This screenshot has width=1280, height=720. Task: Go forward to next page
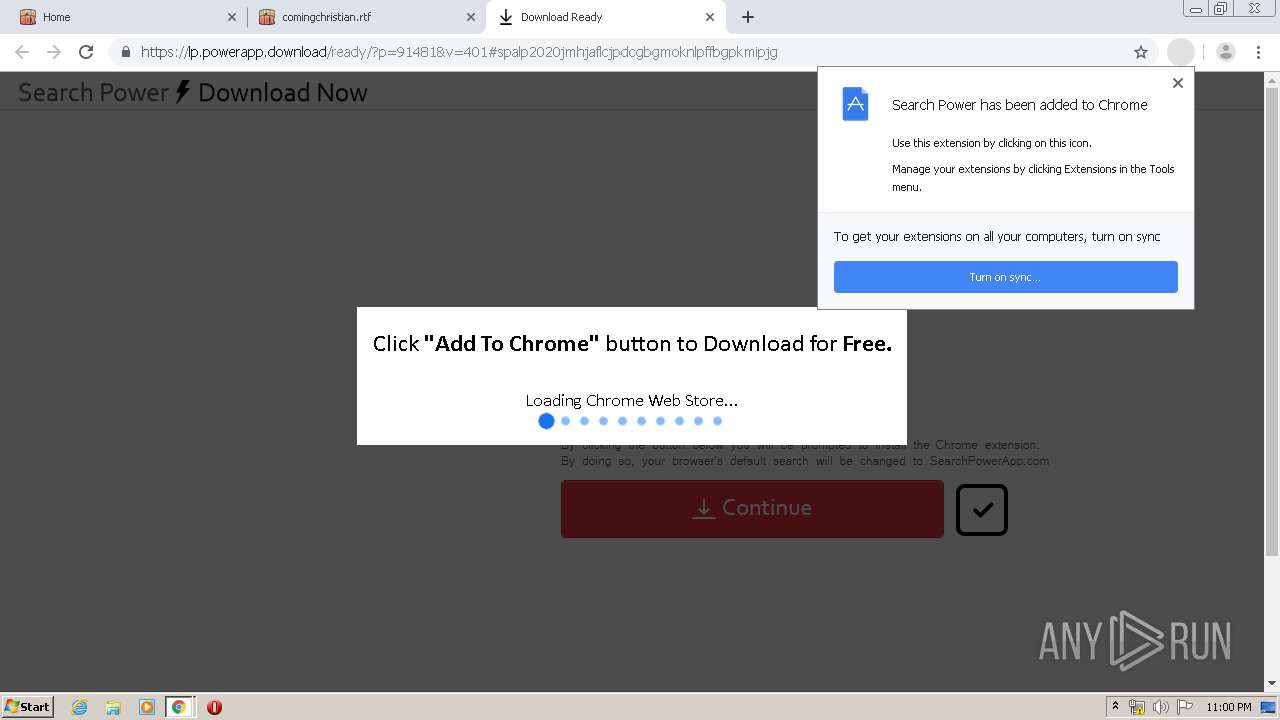pyautogui.click(x=54, y=52)
